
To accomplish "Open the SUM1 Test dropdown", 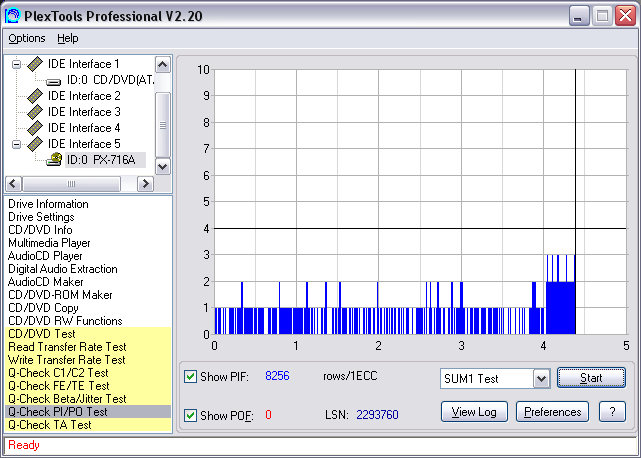I will point(541,378).
